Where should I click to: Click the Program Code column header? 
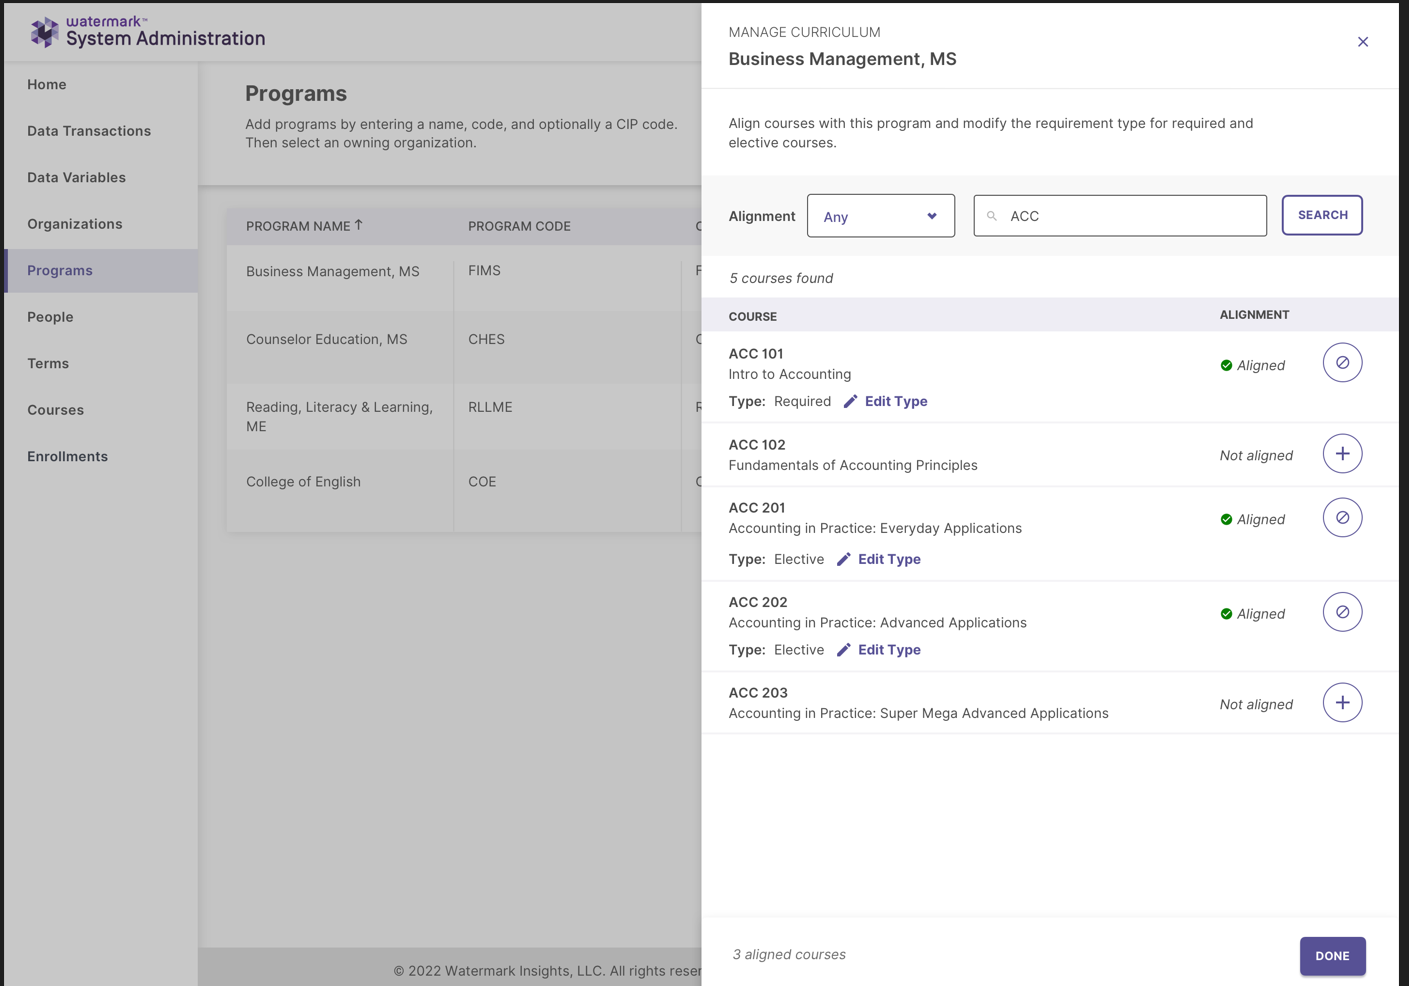pyautogui.click(x=519, y=226)
